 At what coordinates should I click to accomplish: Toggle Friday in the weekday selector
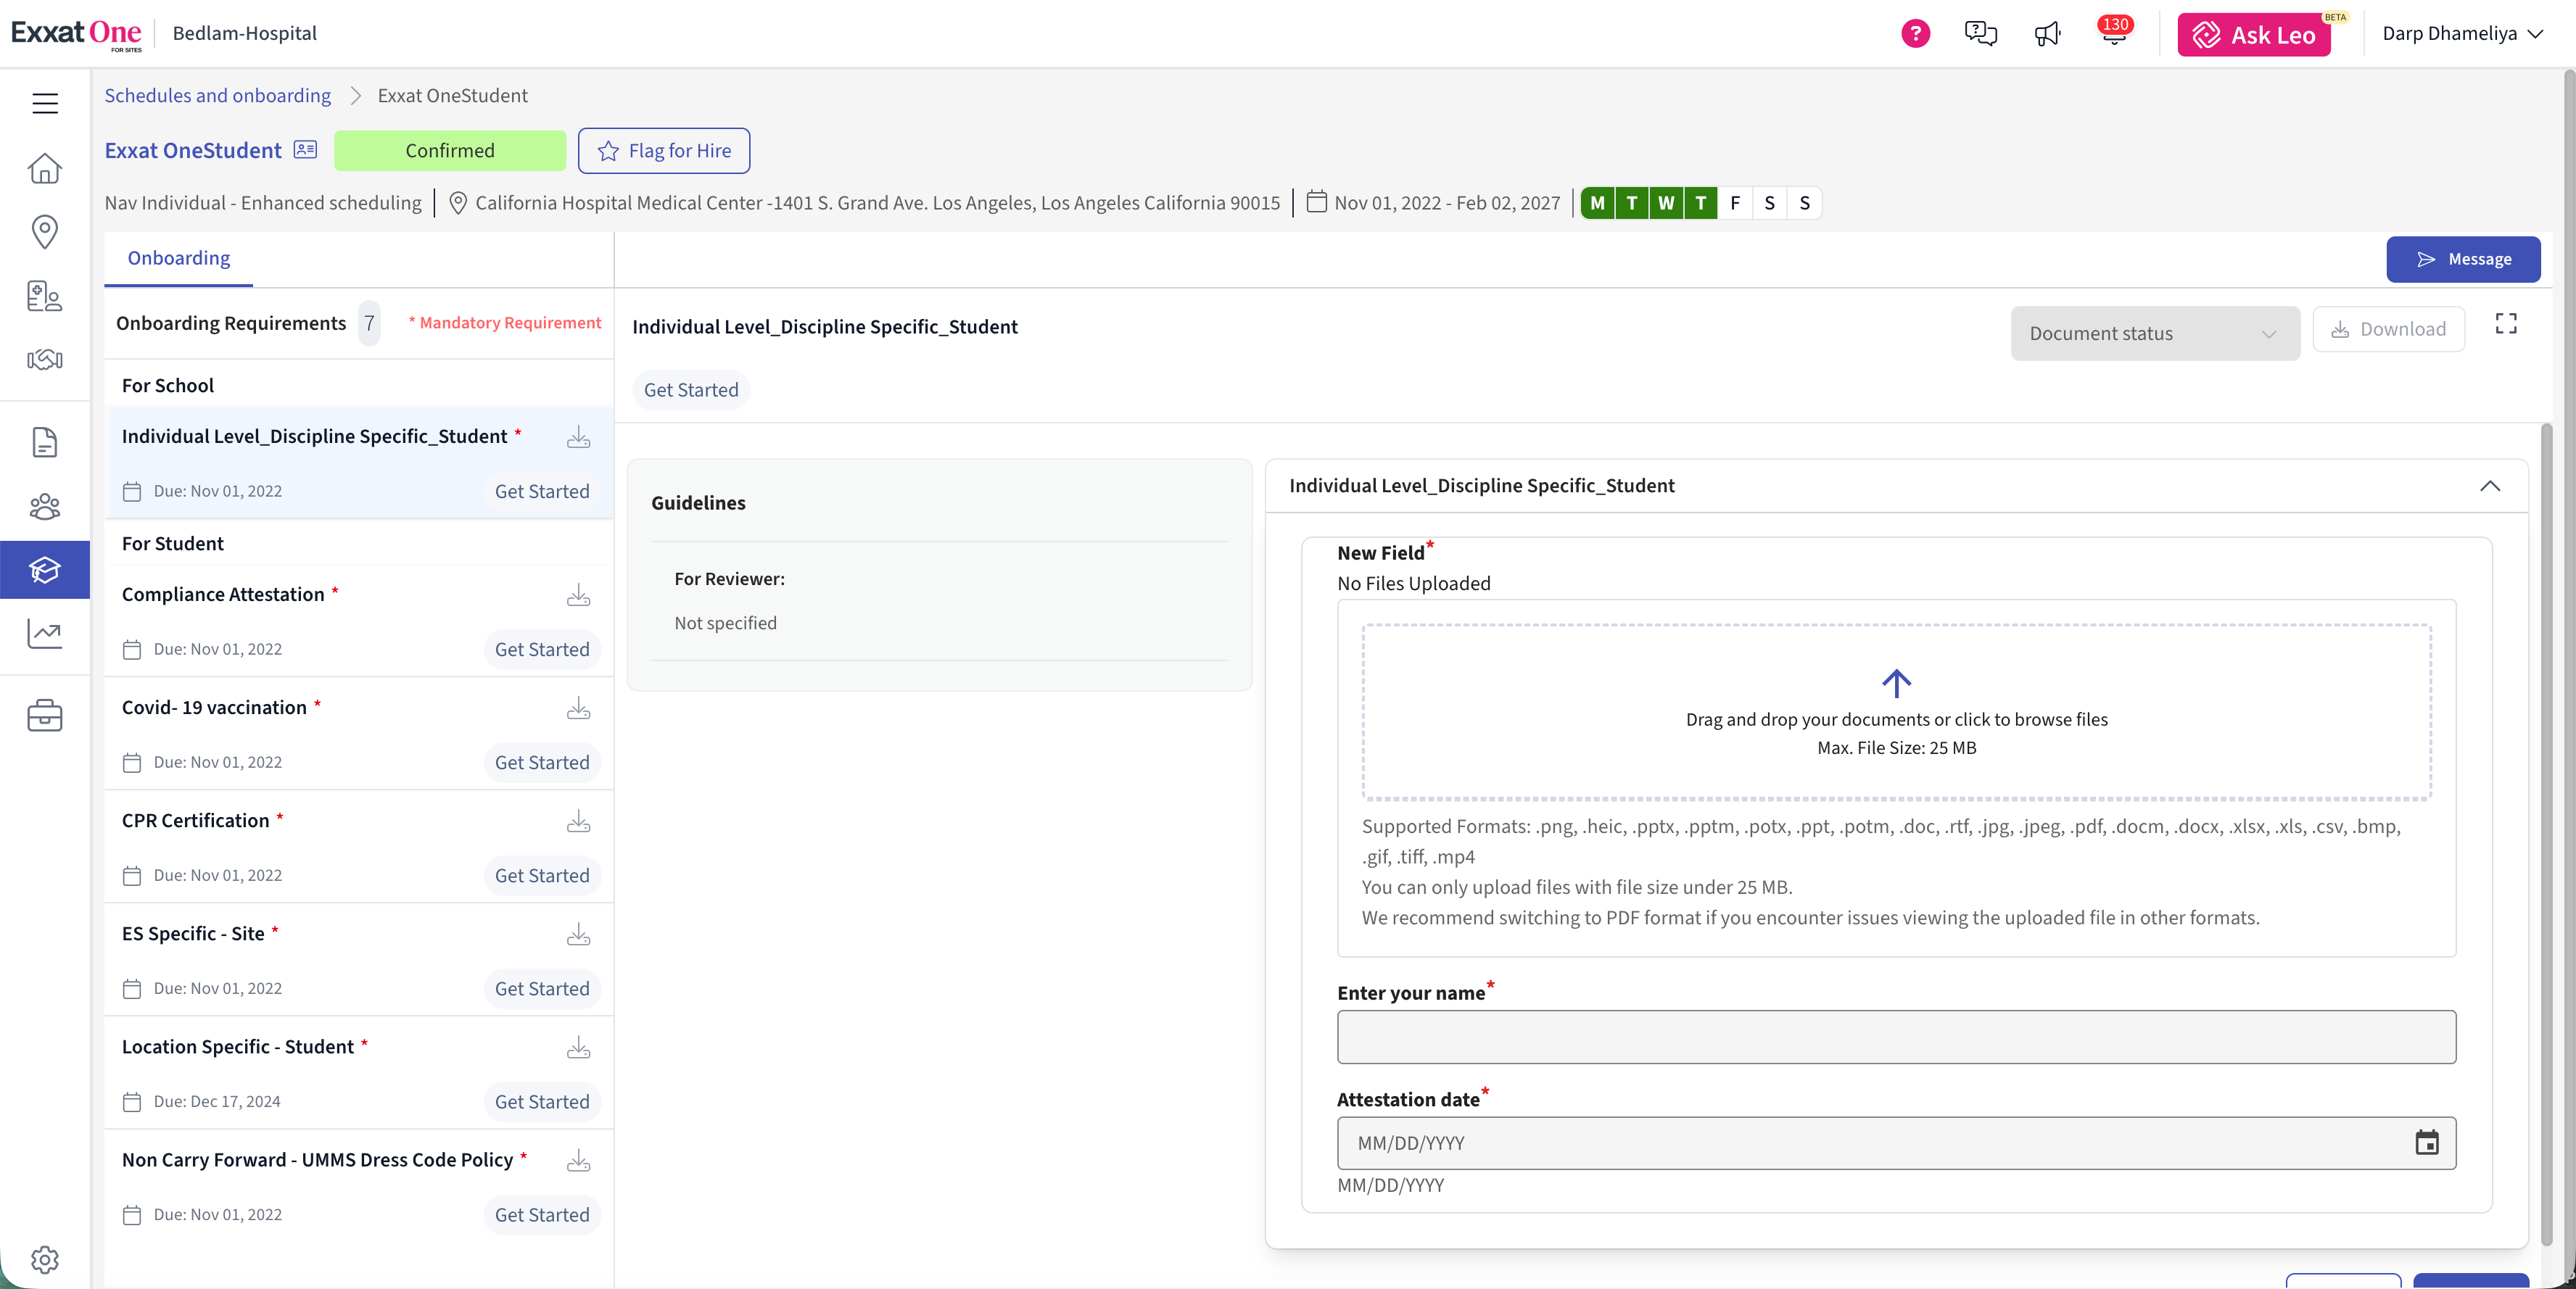tap(1735, 203)
